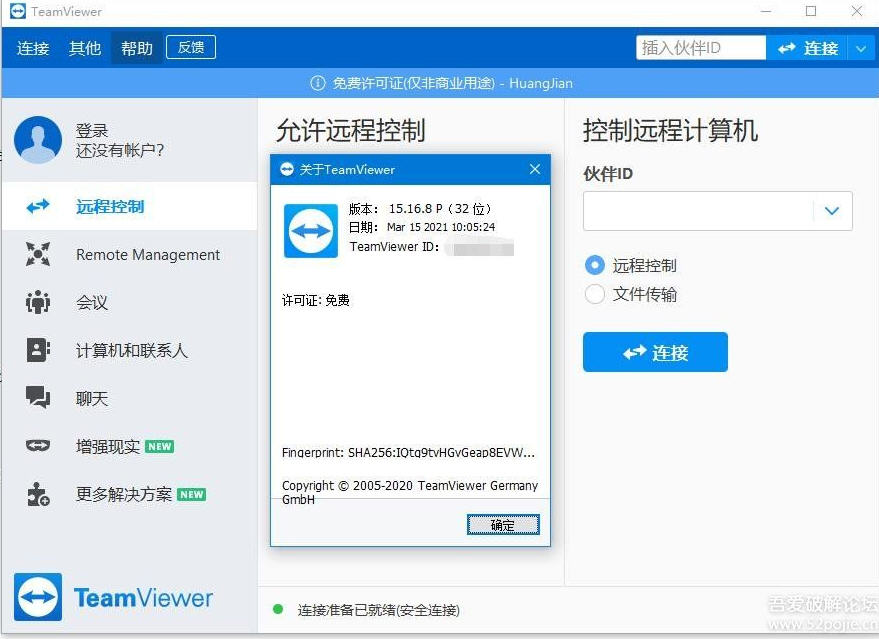Click the 反馈 feedback button
Image resolution: width=879 pixels, height=639 pixels.
(191, 48)
